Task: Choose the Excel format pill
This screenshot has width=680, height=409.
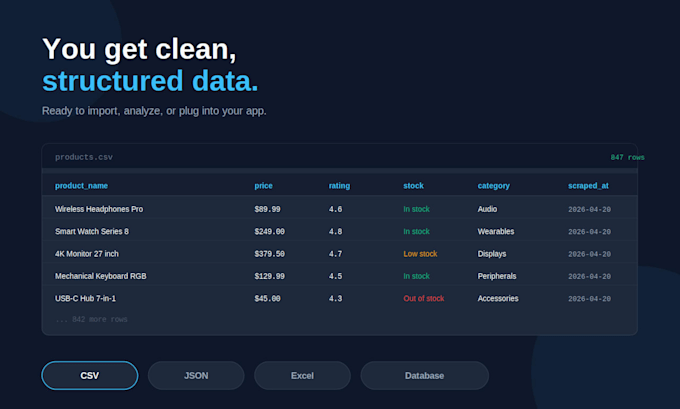Action: [x=302, y=376]
